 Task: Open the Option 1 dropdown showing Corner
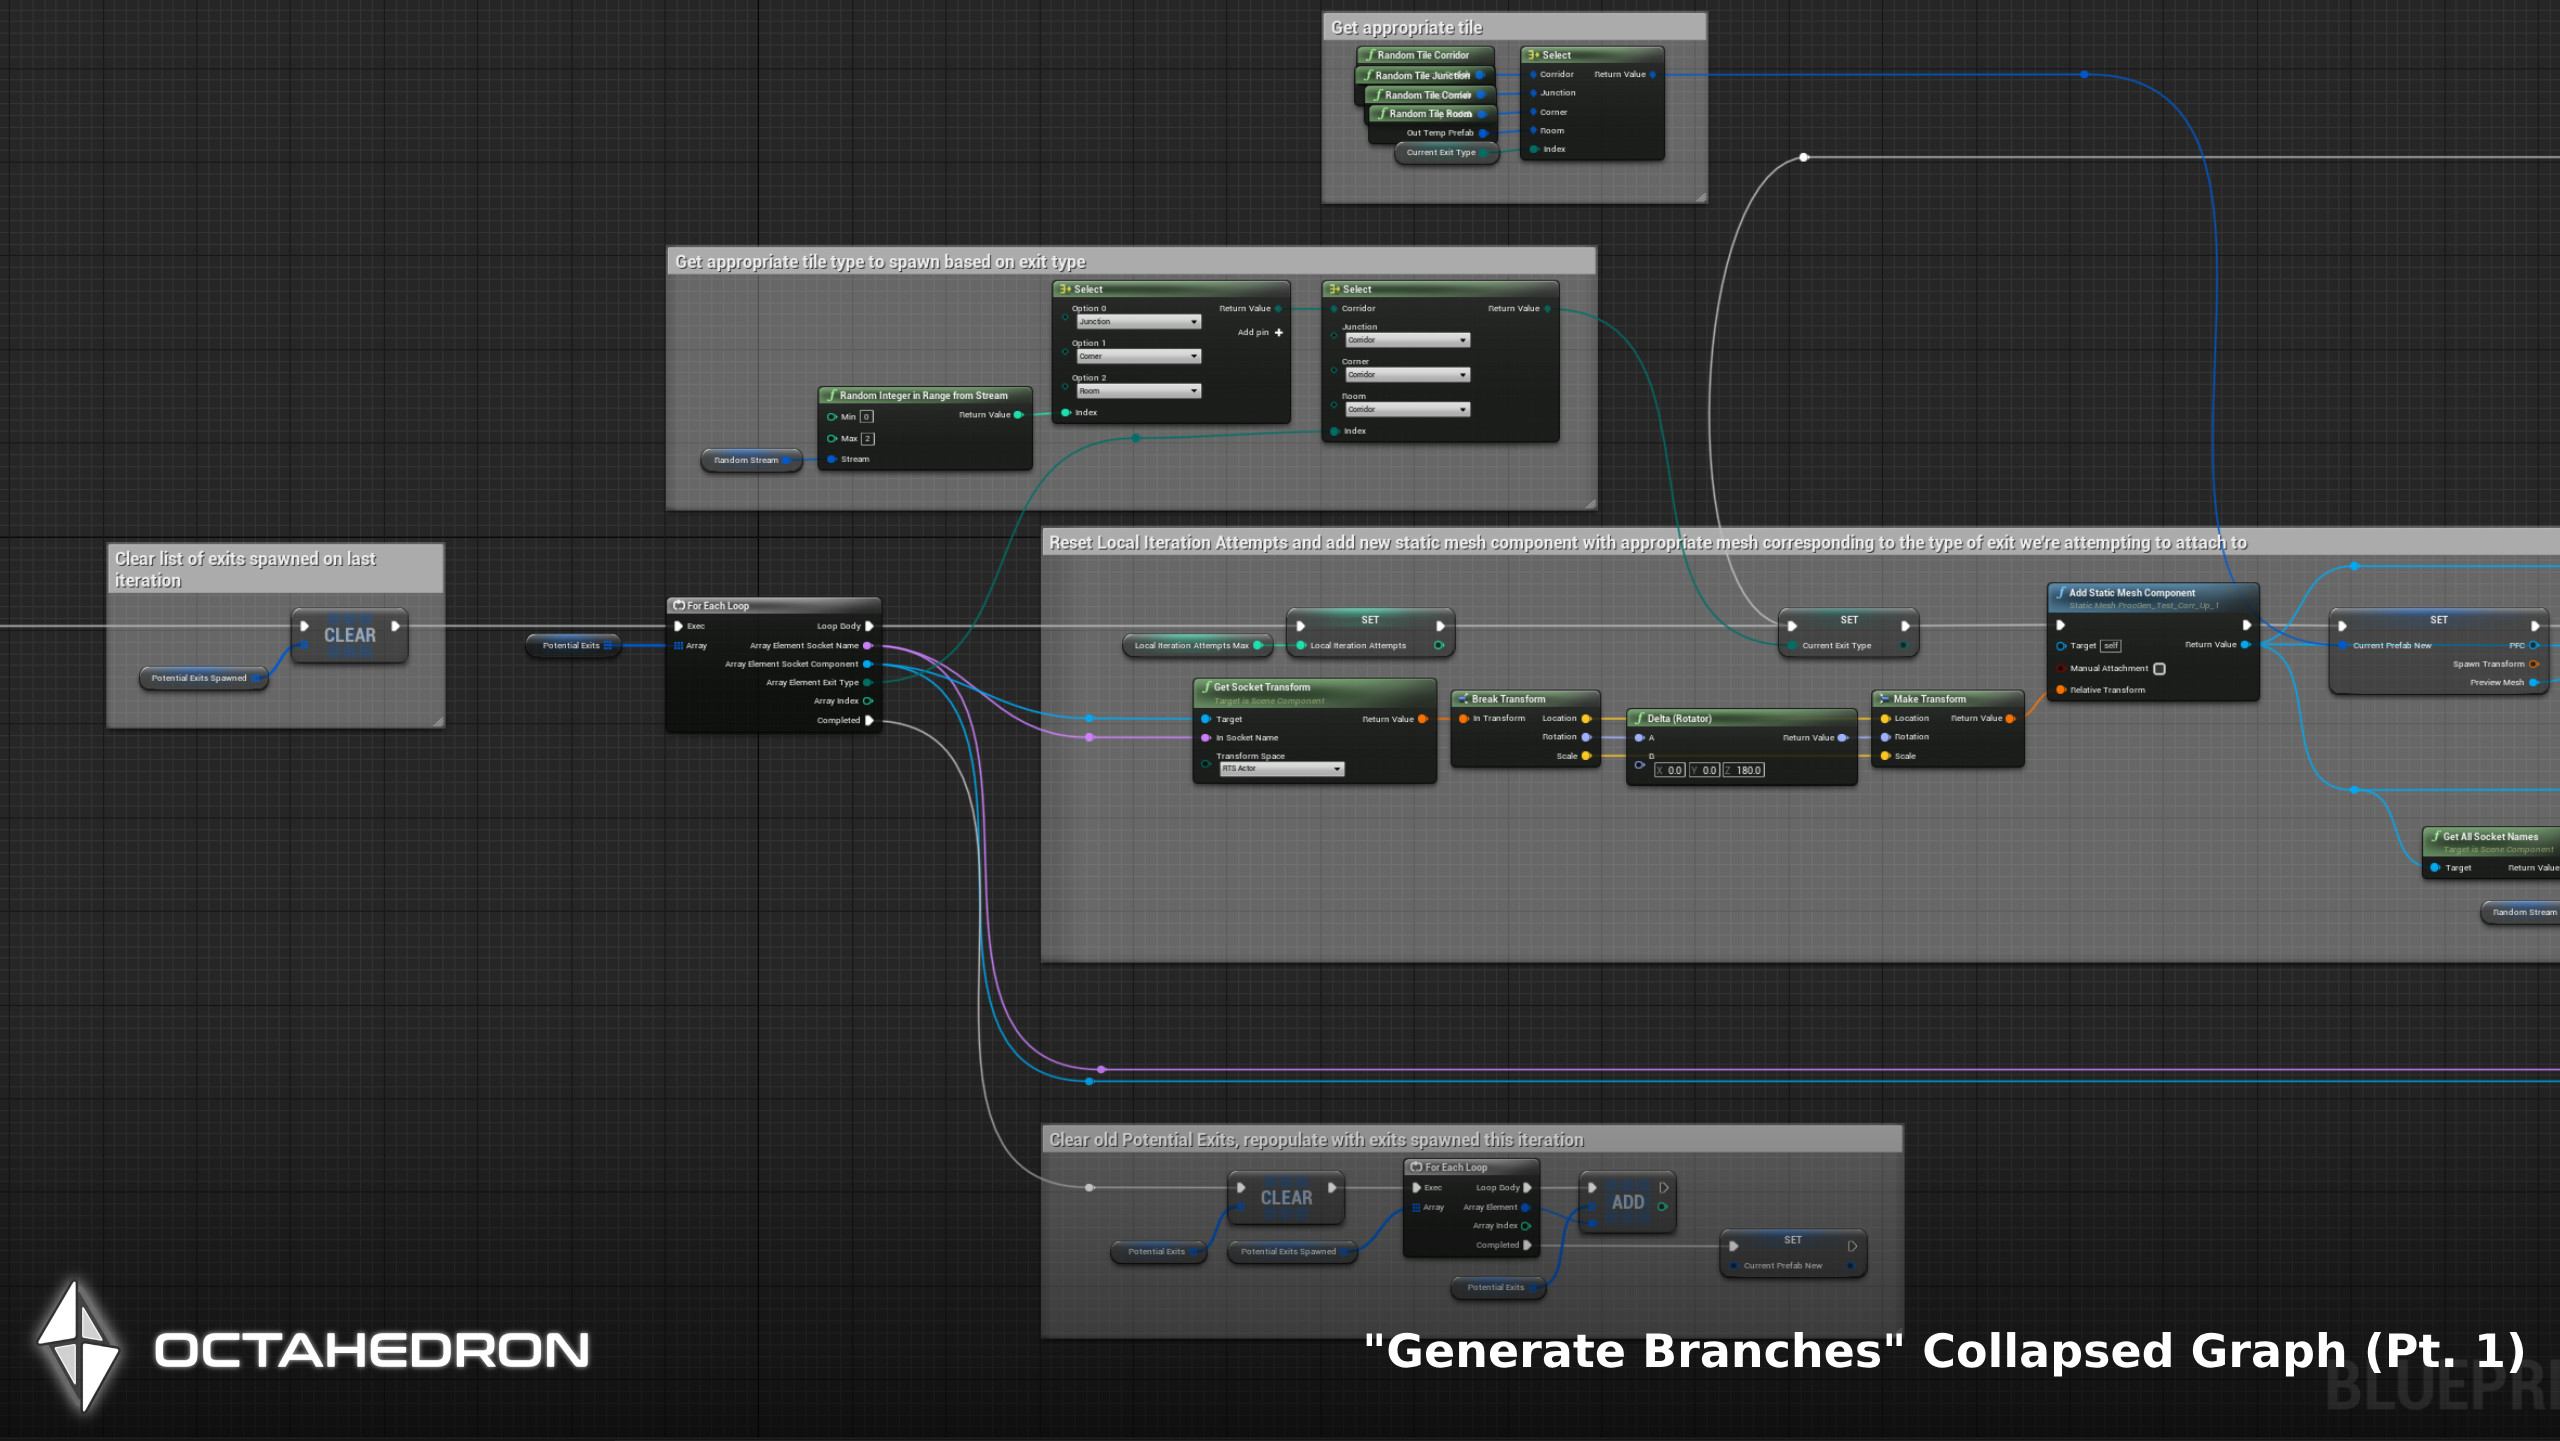[1138, 356]
